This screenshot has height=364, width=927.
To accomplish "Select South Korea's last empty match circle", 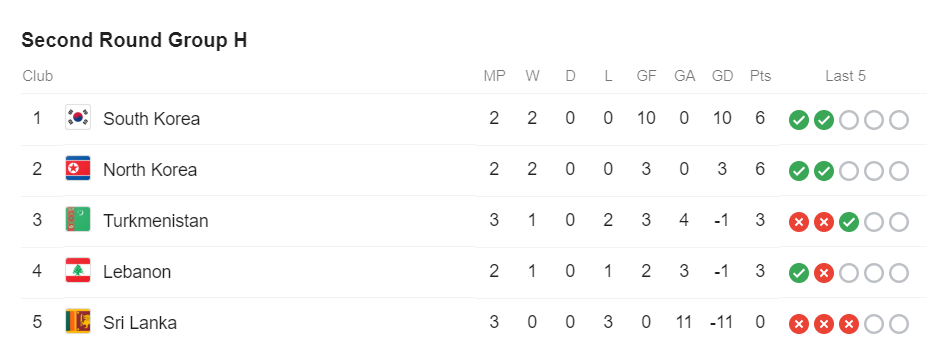I will tap(898, 121).
